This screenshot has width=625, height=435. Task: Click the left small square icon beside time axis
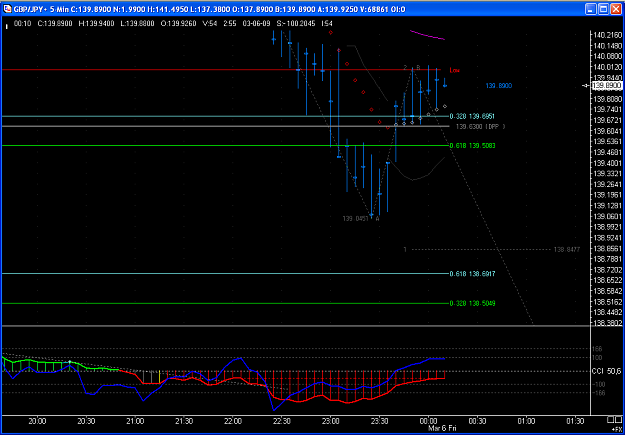[x=611, y=420]
